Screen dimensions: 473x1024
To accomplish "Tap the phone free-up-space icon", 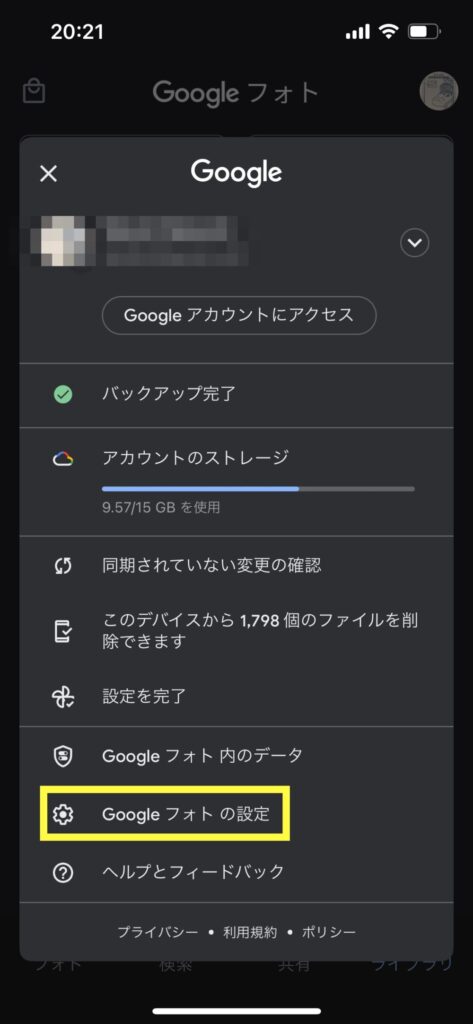I will click(63, 631).
